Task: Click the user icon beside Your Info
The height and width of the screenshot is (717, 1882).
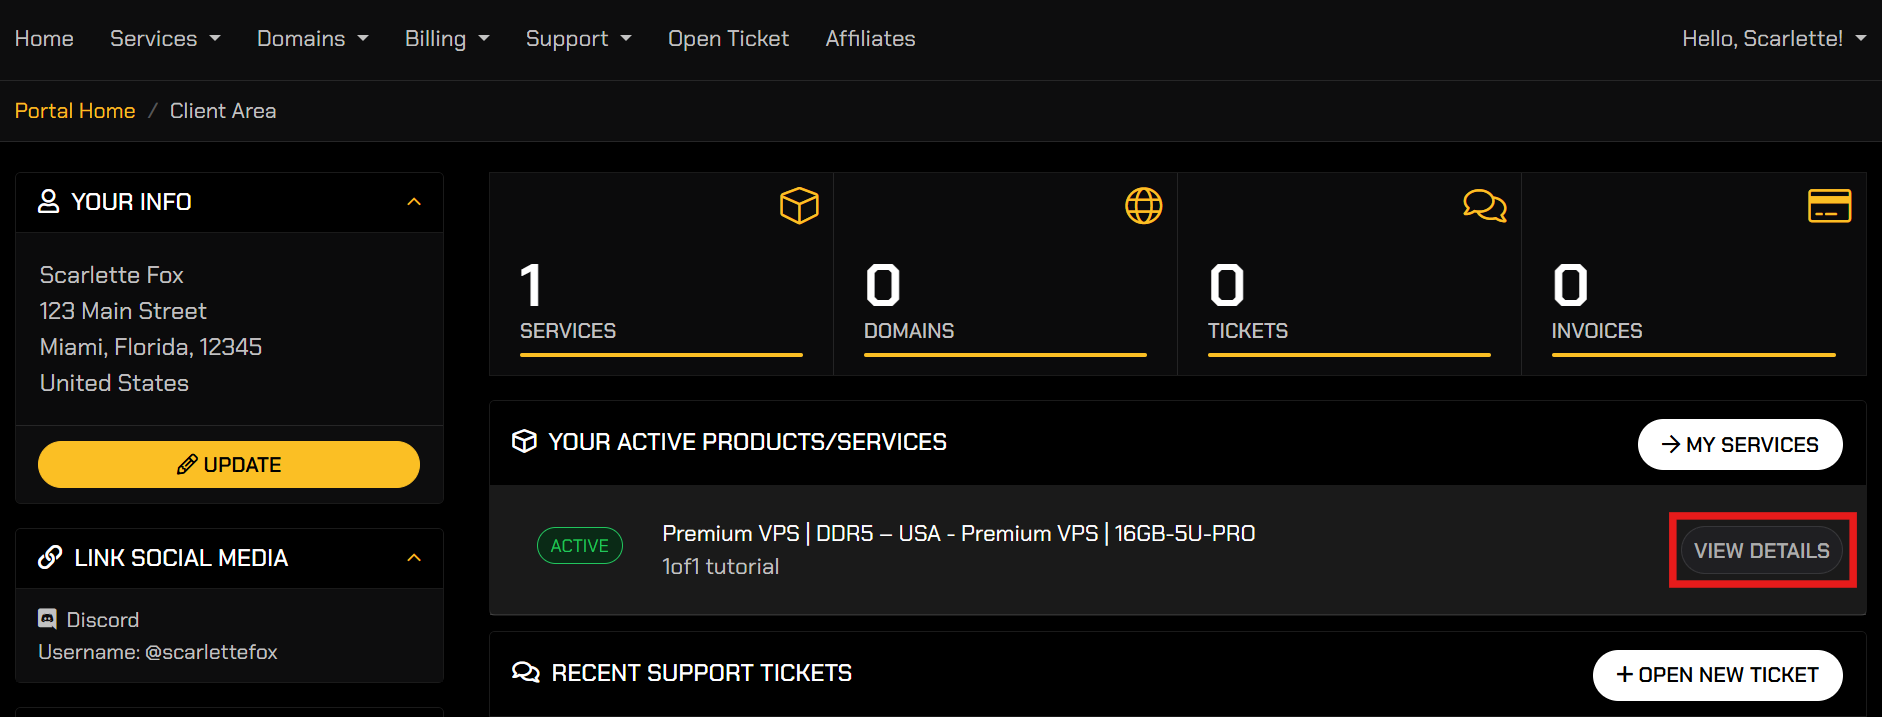Action: 48,201
